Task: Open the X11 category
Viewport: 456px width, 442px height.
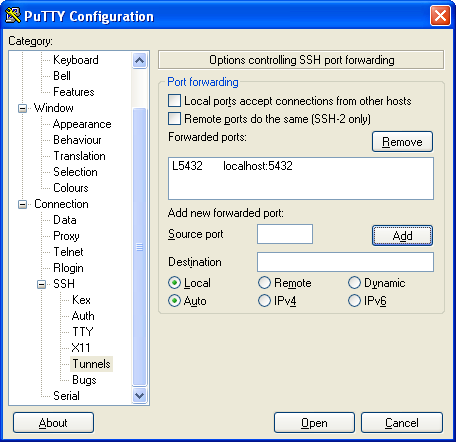Action: tap(81, 348)
